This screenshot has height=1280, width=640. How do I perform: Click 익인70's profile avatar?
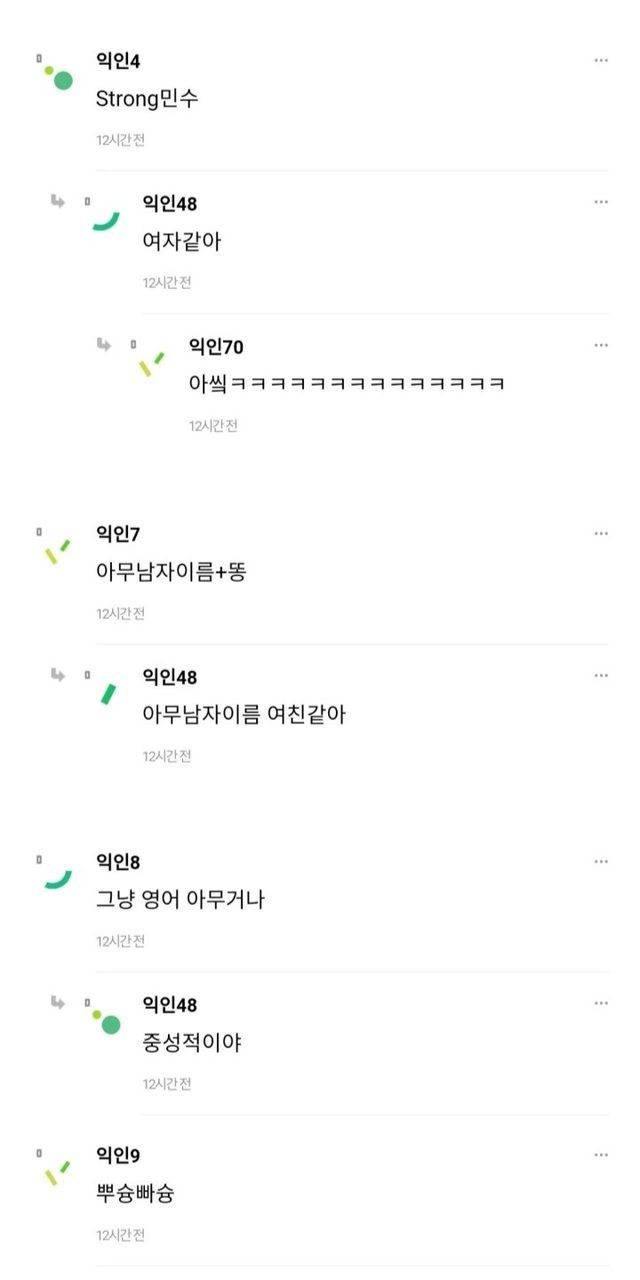tap(151, 363)
